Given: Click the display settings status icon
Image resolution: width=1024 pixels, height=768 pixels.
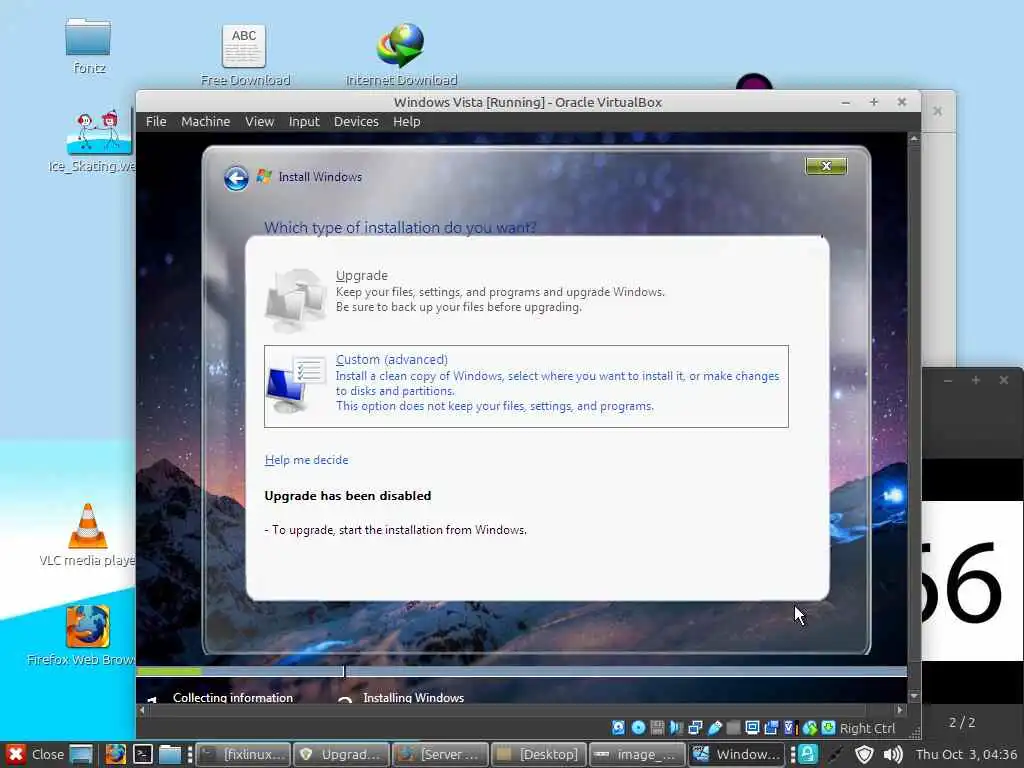Looking at the screenshot, I should pos(752,728).
